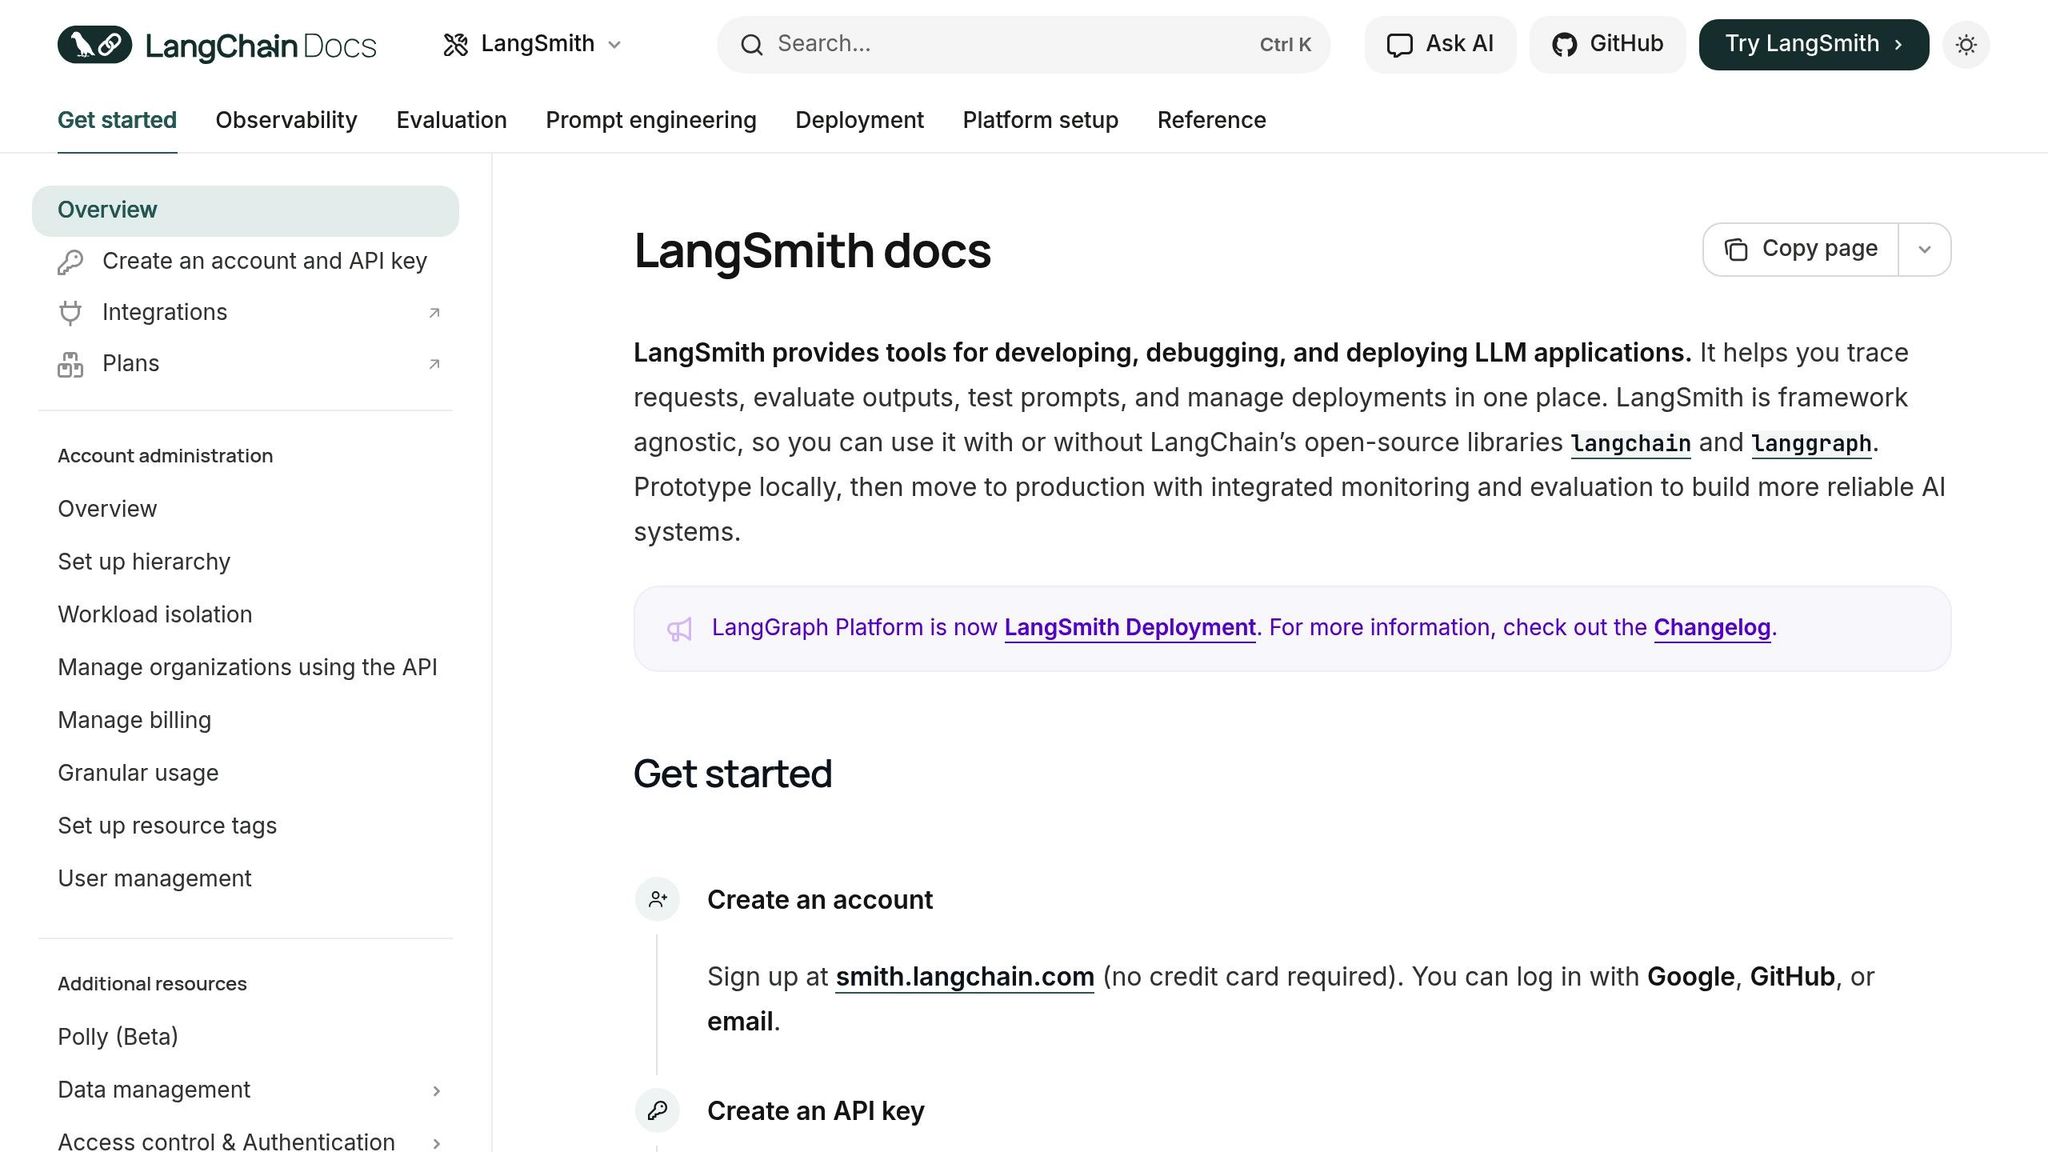Click the key icon beside Create an account
The height and width of the screenshot is (1152, 2048).
69,261
